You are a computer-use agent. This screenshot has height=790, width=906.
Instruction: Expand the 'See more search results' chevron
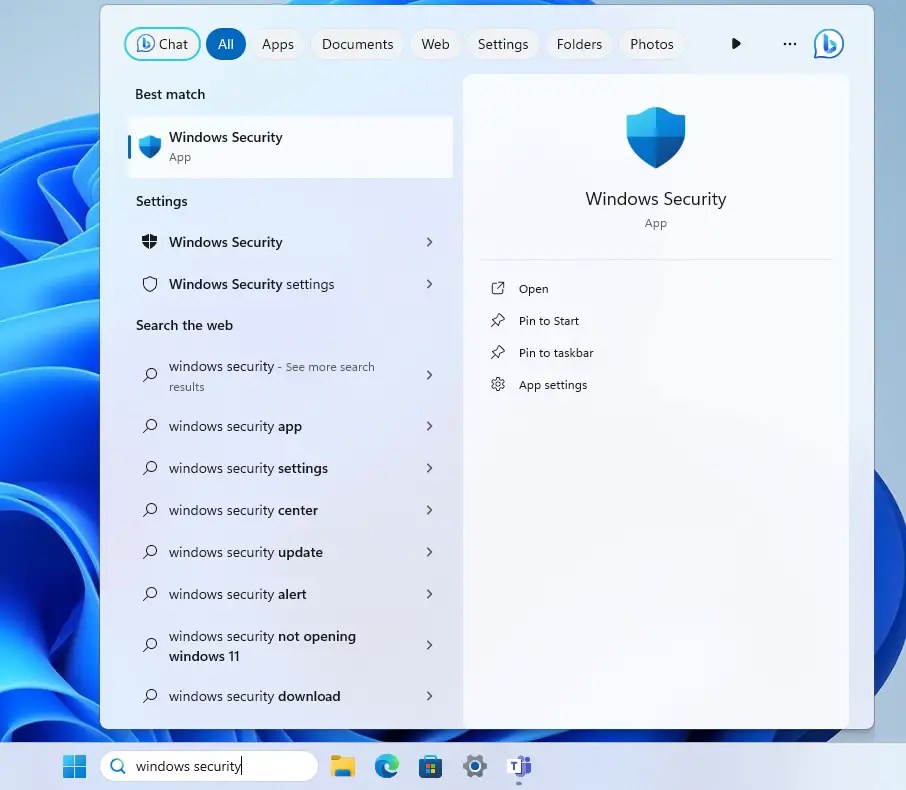click(x=429, y=375)
